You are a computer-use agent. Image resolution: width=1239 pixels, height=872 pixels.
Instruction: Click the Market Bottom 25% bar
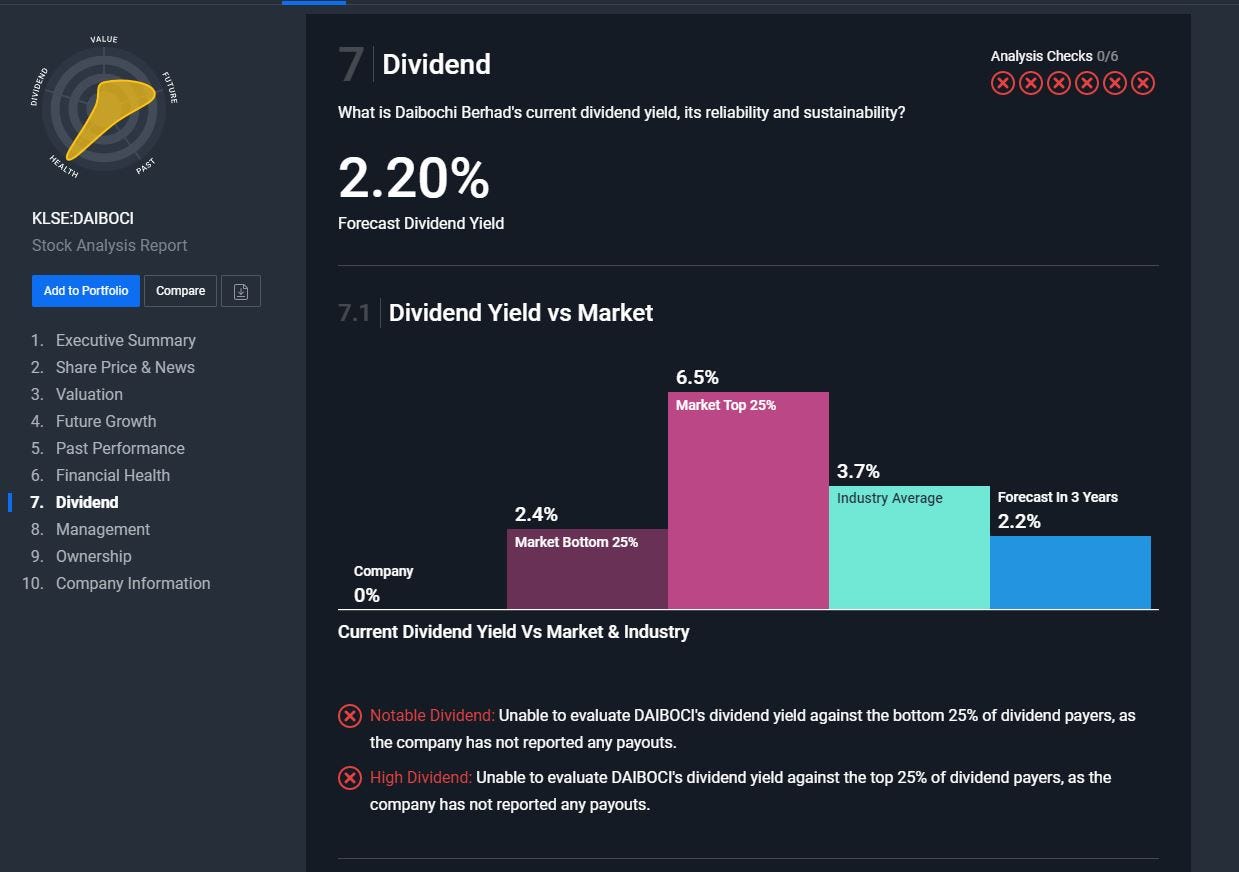(587, 569)
